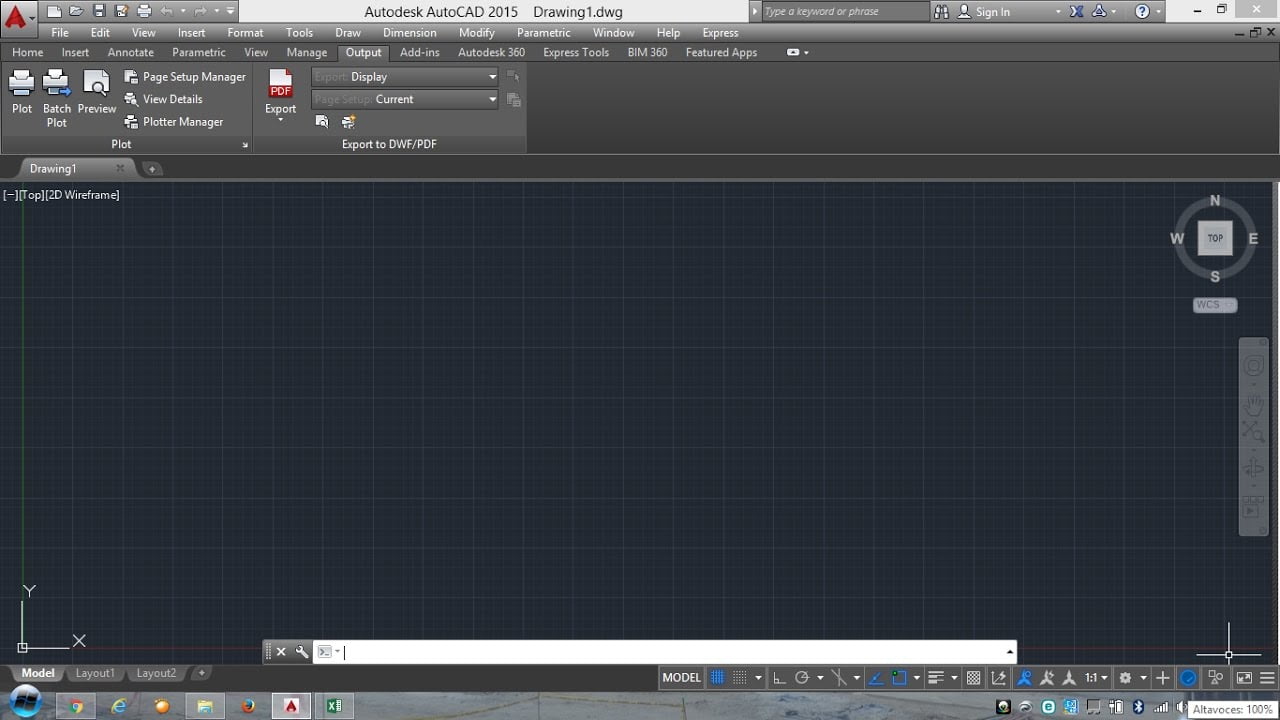Open the Export Display dropdown

pyautogui.click(x=405, y=77)
